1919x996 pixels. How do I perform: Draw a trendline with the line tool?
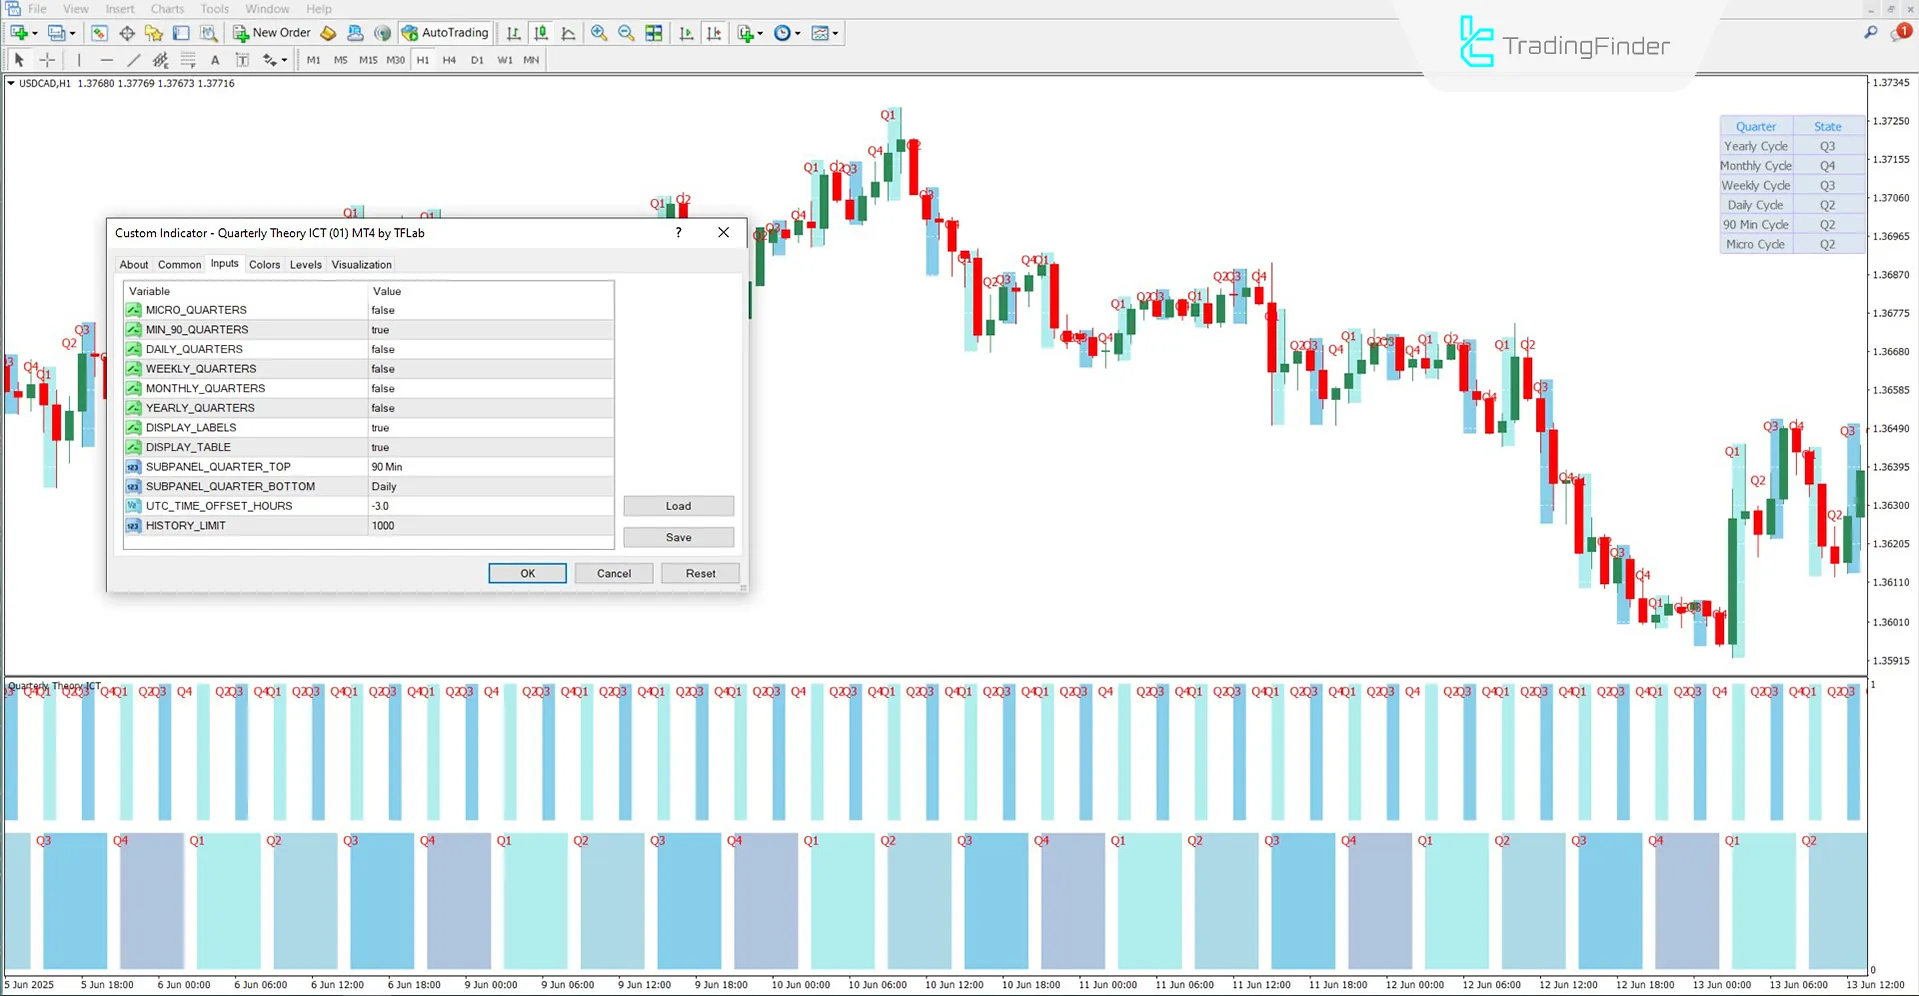[x=133, y=60]
